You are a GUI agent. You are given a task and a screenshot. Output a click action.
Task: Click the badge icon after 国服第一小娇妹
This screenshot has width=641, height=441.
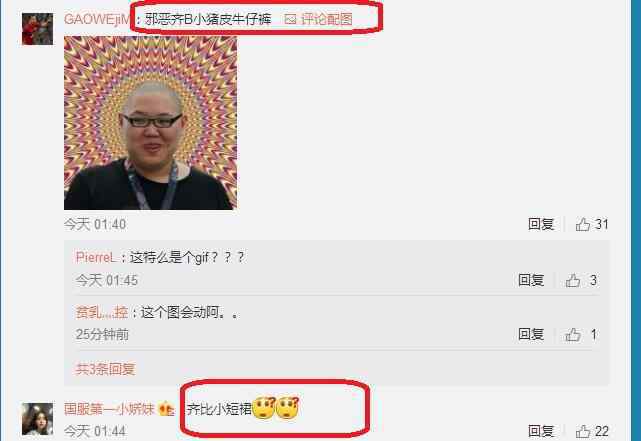pyautogui.click(x=166, y=409)
